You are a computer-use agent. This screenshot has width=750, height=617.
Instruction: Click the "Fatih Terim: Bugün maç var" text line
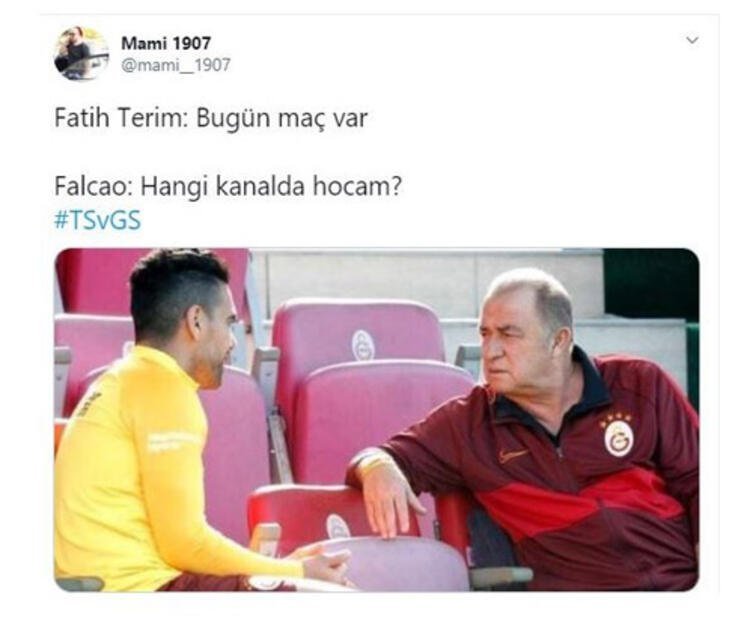[x=211, y=118]
